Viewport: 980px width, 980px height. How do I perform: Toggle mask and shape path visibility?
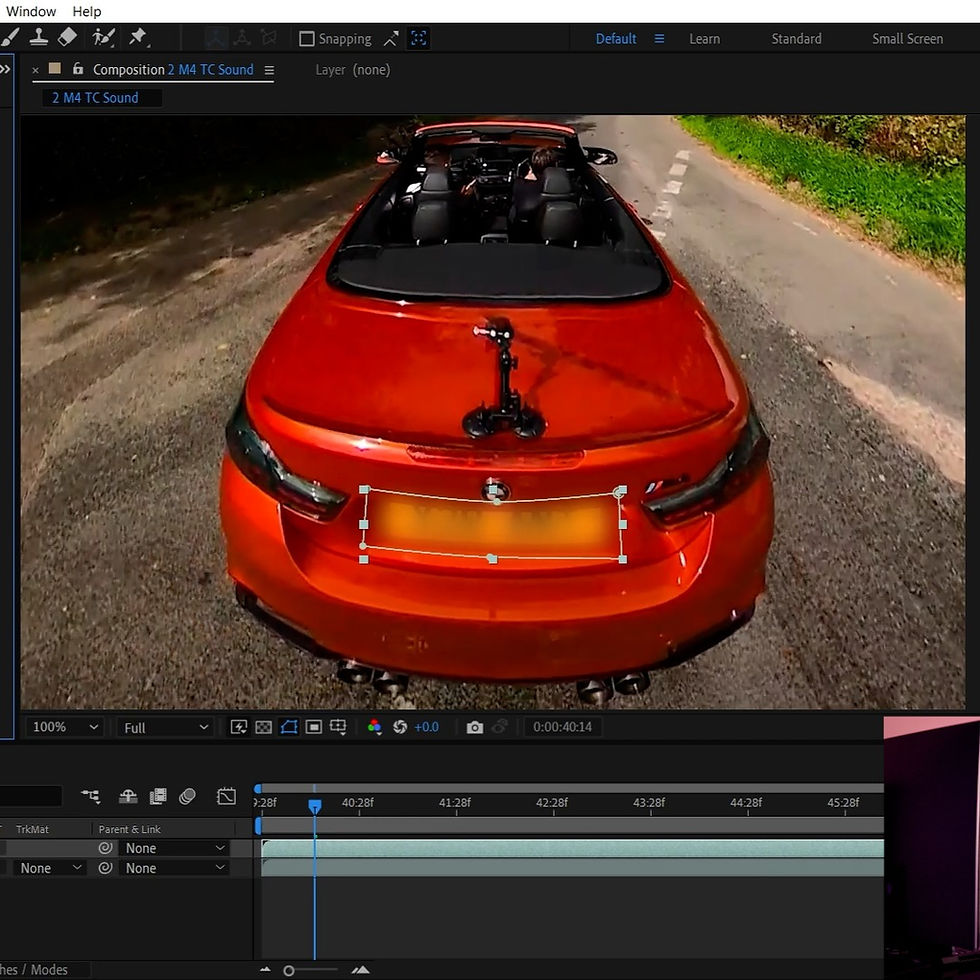pos(289,727)
